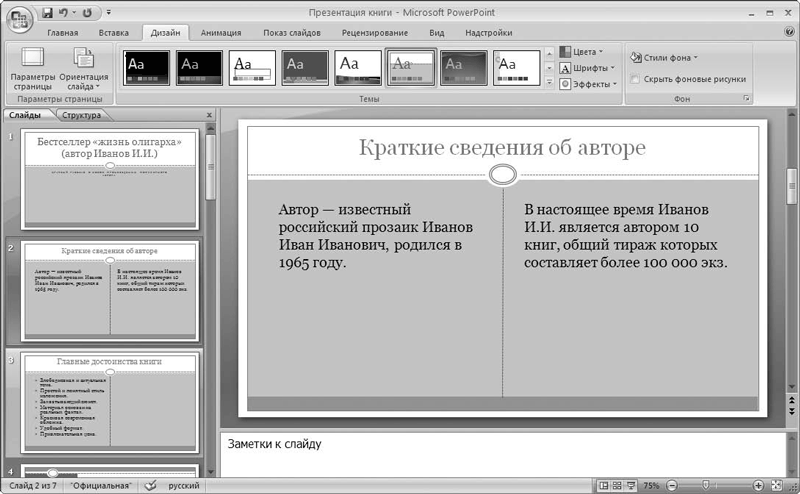
Task: Enable Скрыть фоновые рисунки checkbox
Action: click(635, 79)
